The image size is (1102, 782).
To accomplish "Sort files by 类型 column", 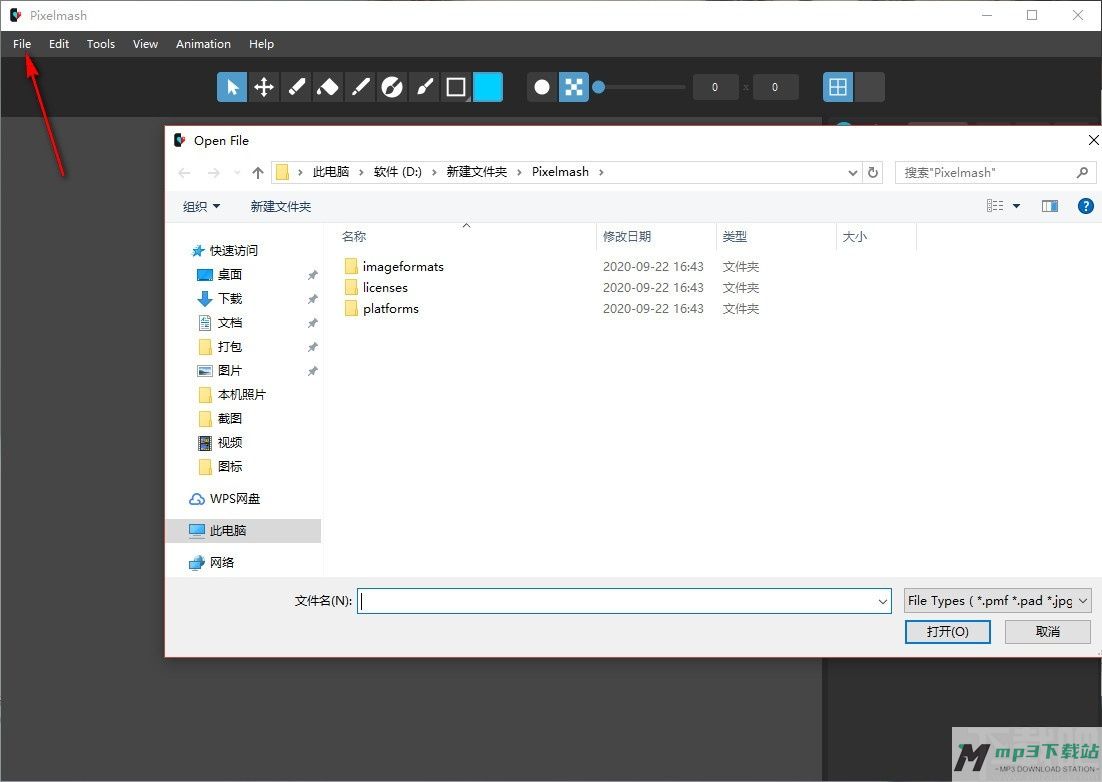I will pyautogui.click(x=734, y=237).
